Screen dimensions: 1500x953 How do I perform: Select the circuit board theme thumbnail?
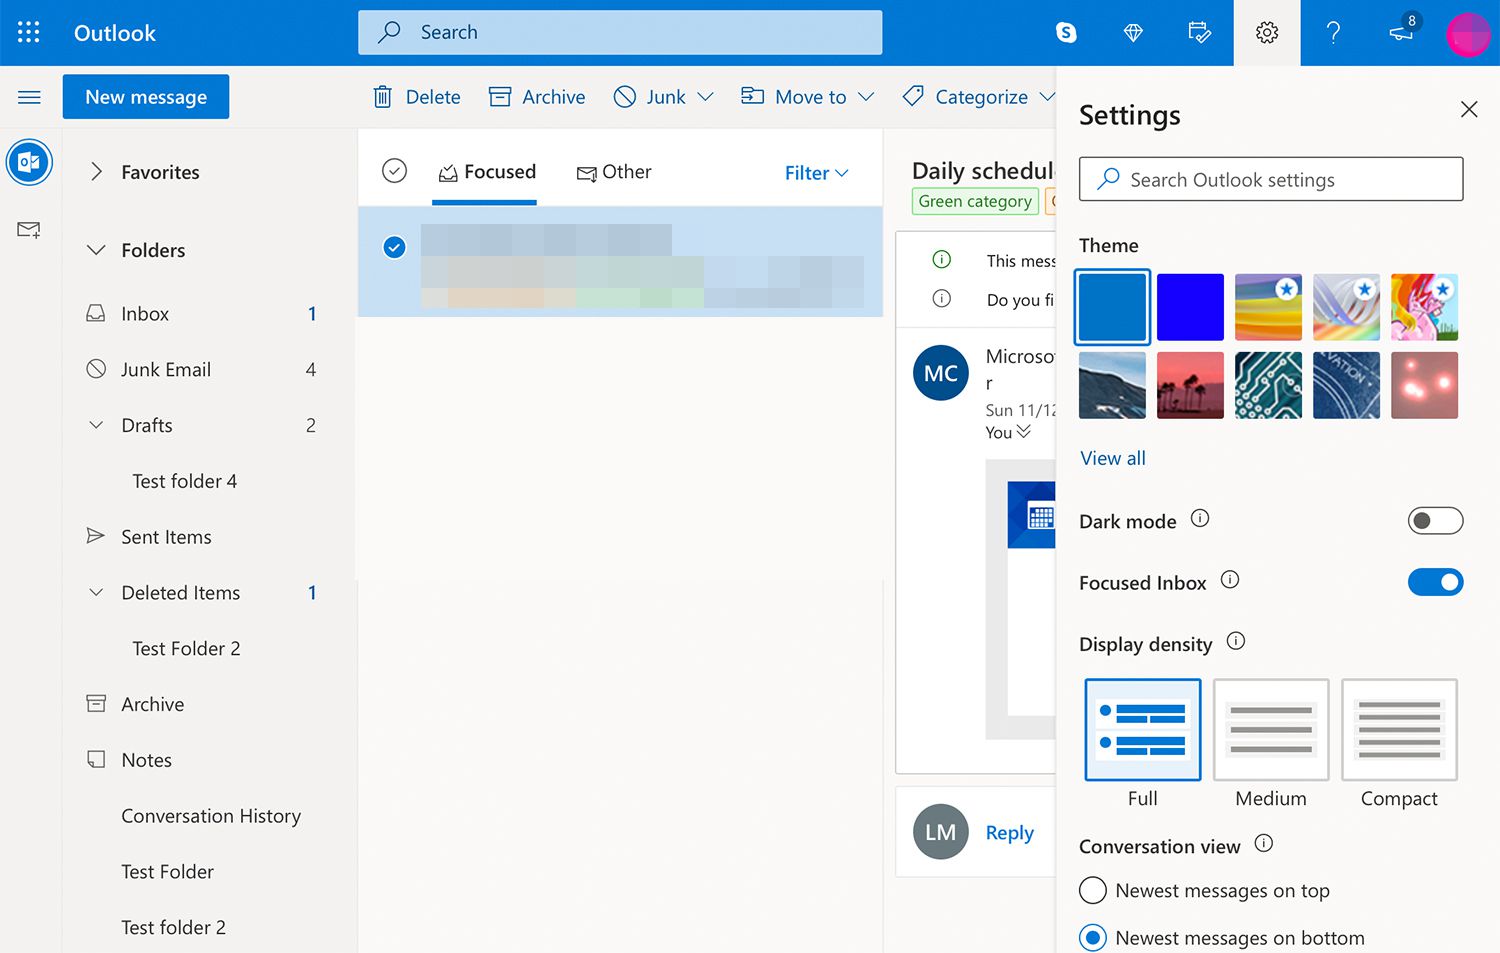click(1268, 385)
